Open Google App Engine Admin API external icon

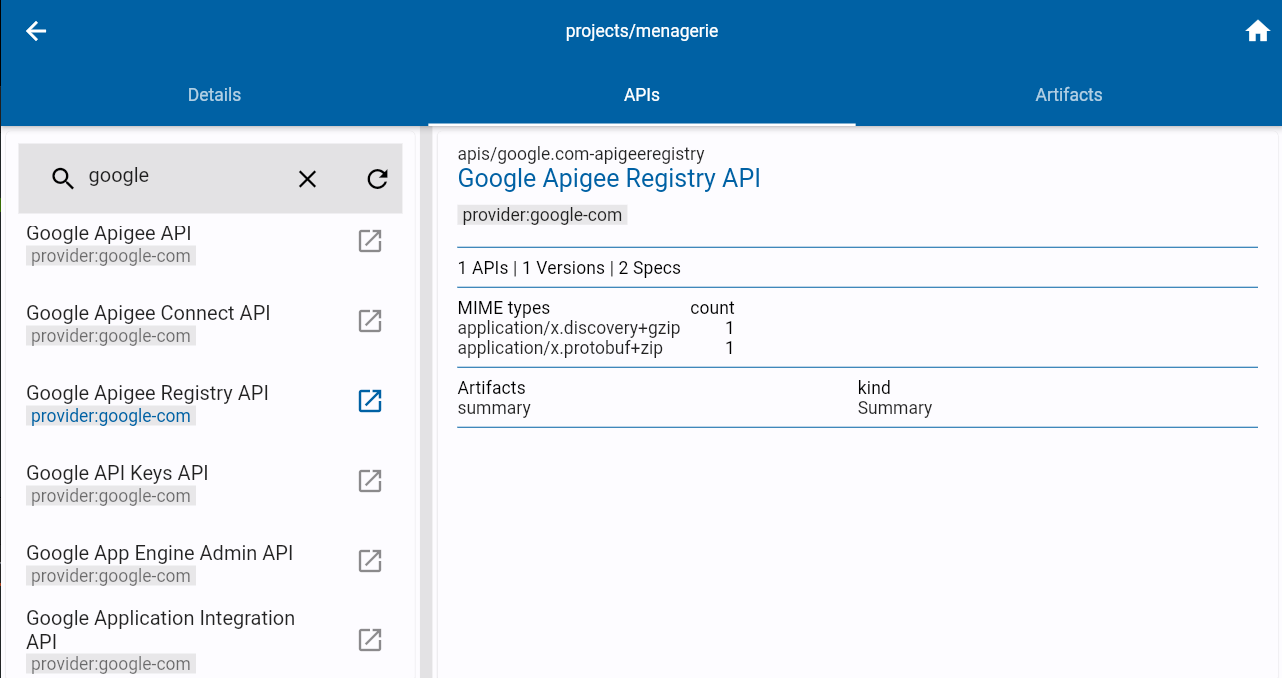370,561
